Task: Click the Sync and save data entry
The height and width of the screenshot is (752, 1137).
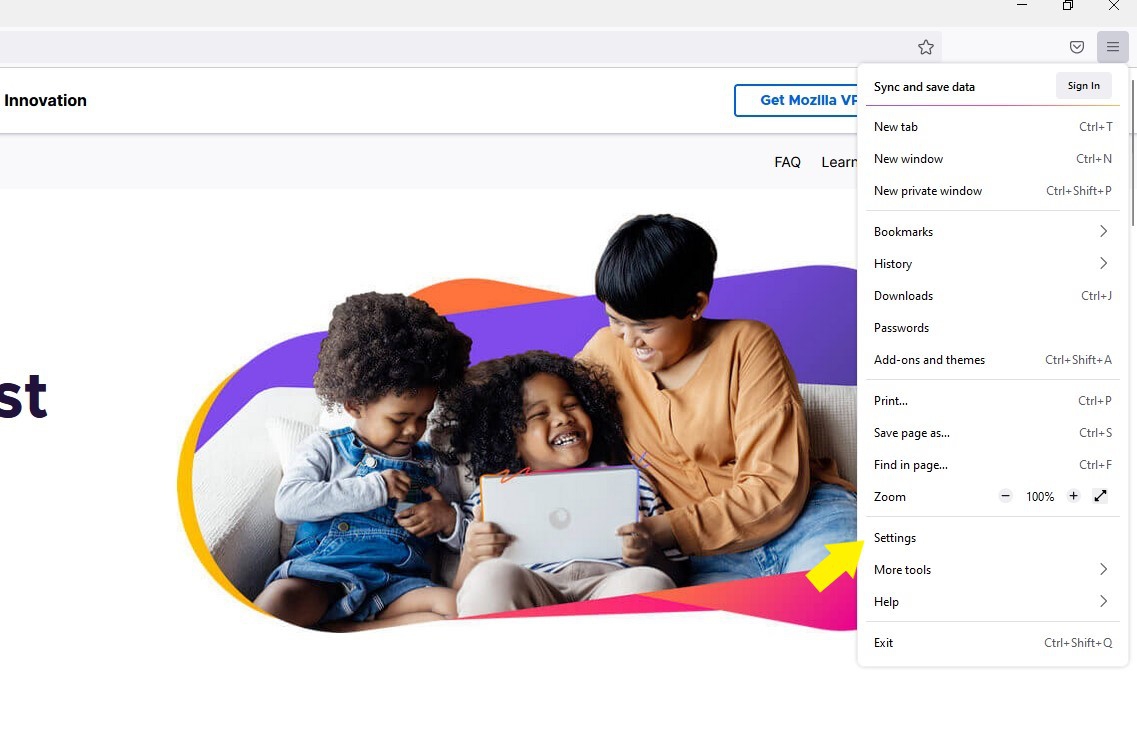Action: pos(924,87)
